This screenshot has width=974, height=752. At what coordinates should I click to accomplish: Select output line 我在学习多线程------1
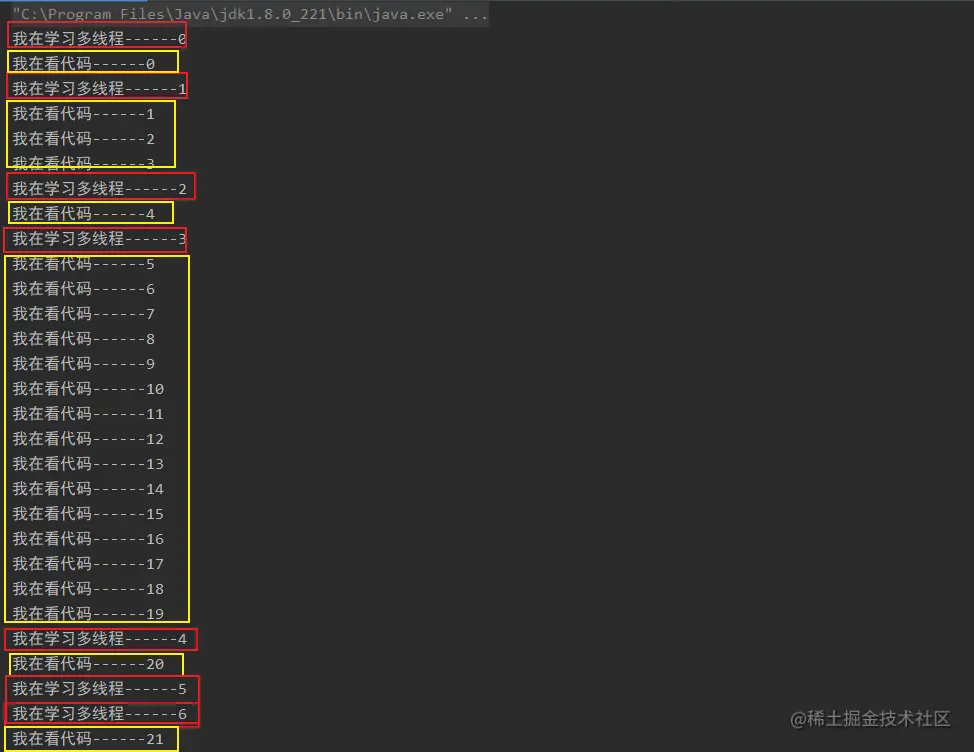[99, 89]
